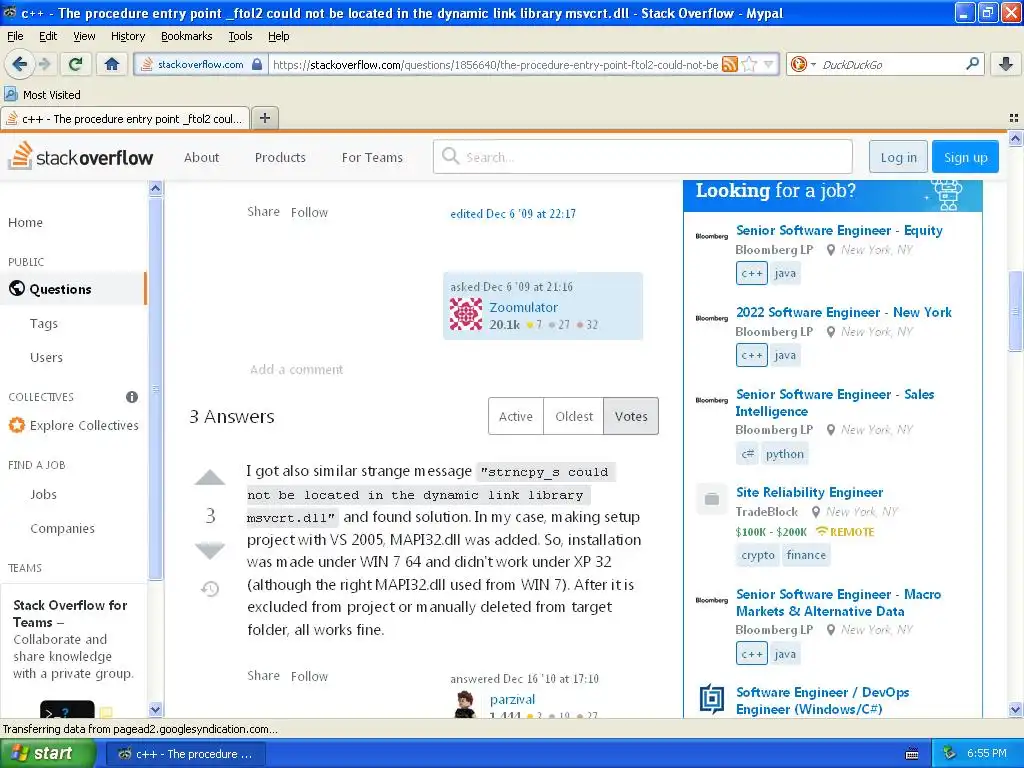1024x768 pixels.
Task: Open Users in left sidebar
Action: 46,357
